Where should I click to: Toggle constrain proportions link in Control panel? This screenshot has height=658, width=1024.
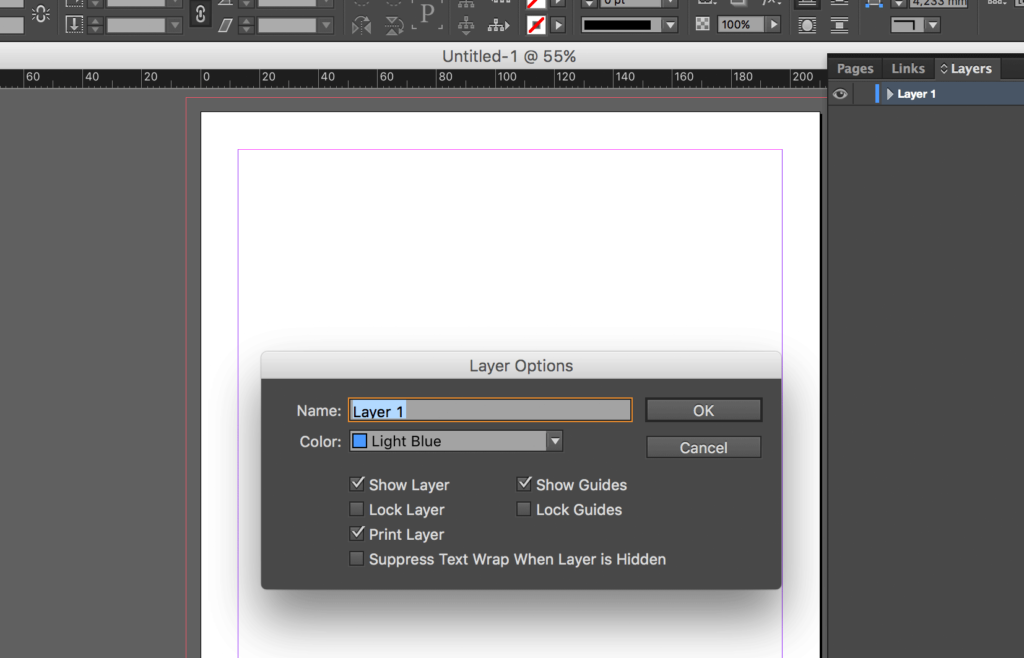(199, 15)
